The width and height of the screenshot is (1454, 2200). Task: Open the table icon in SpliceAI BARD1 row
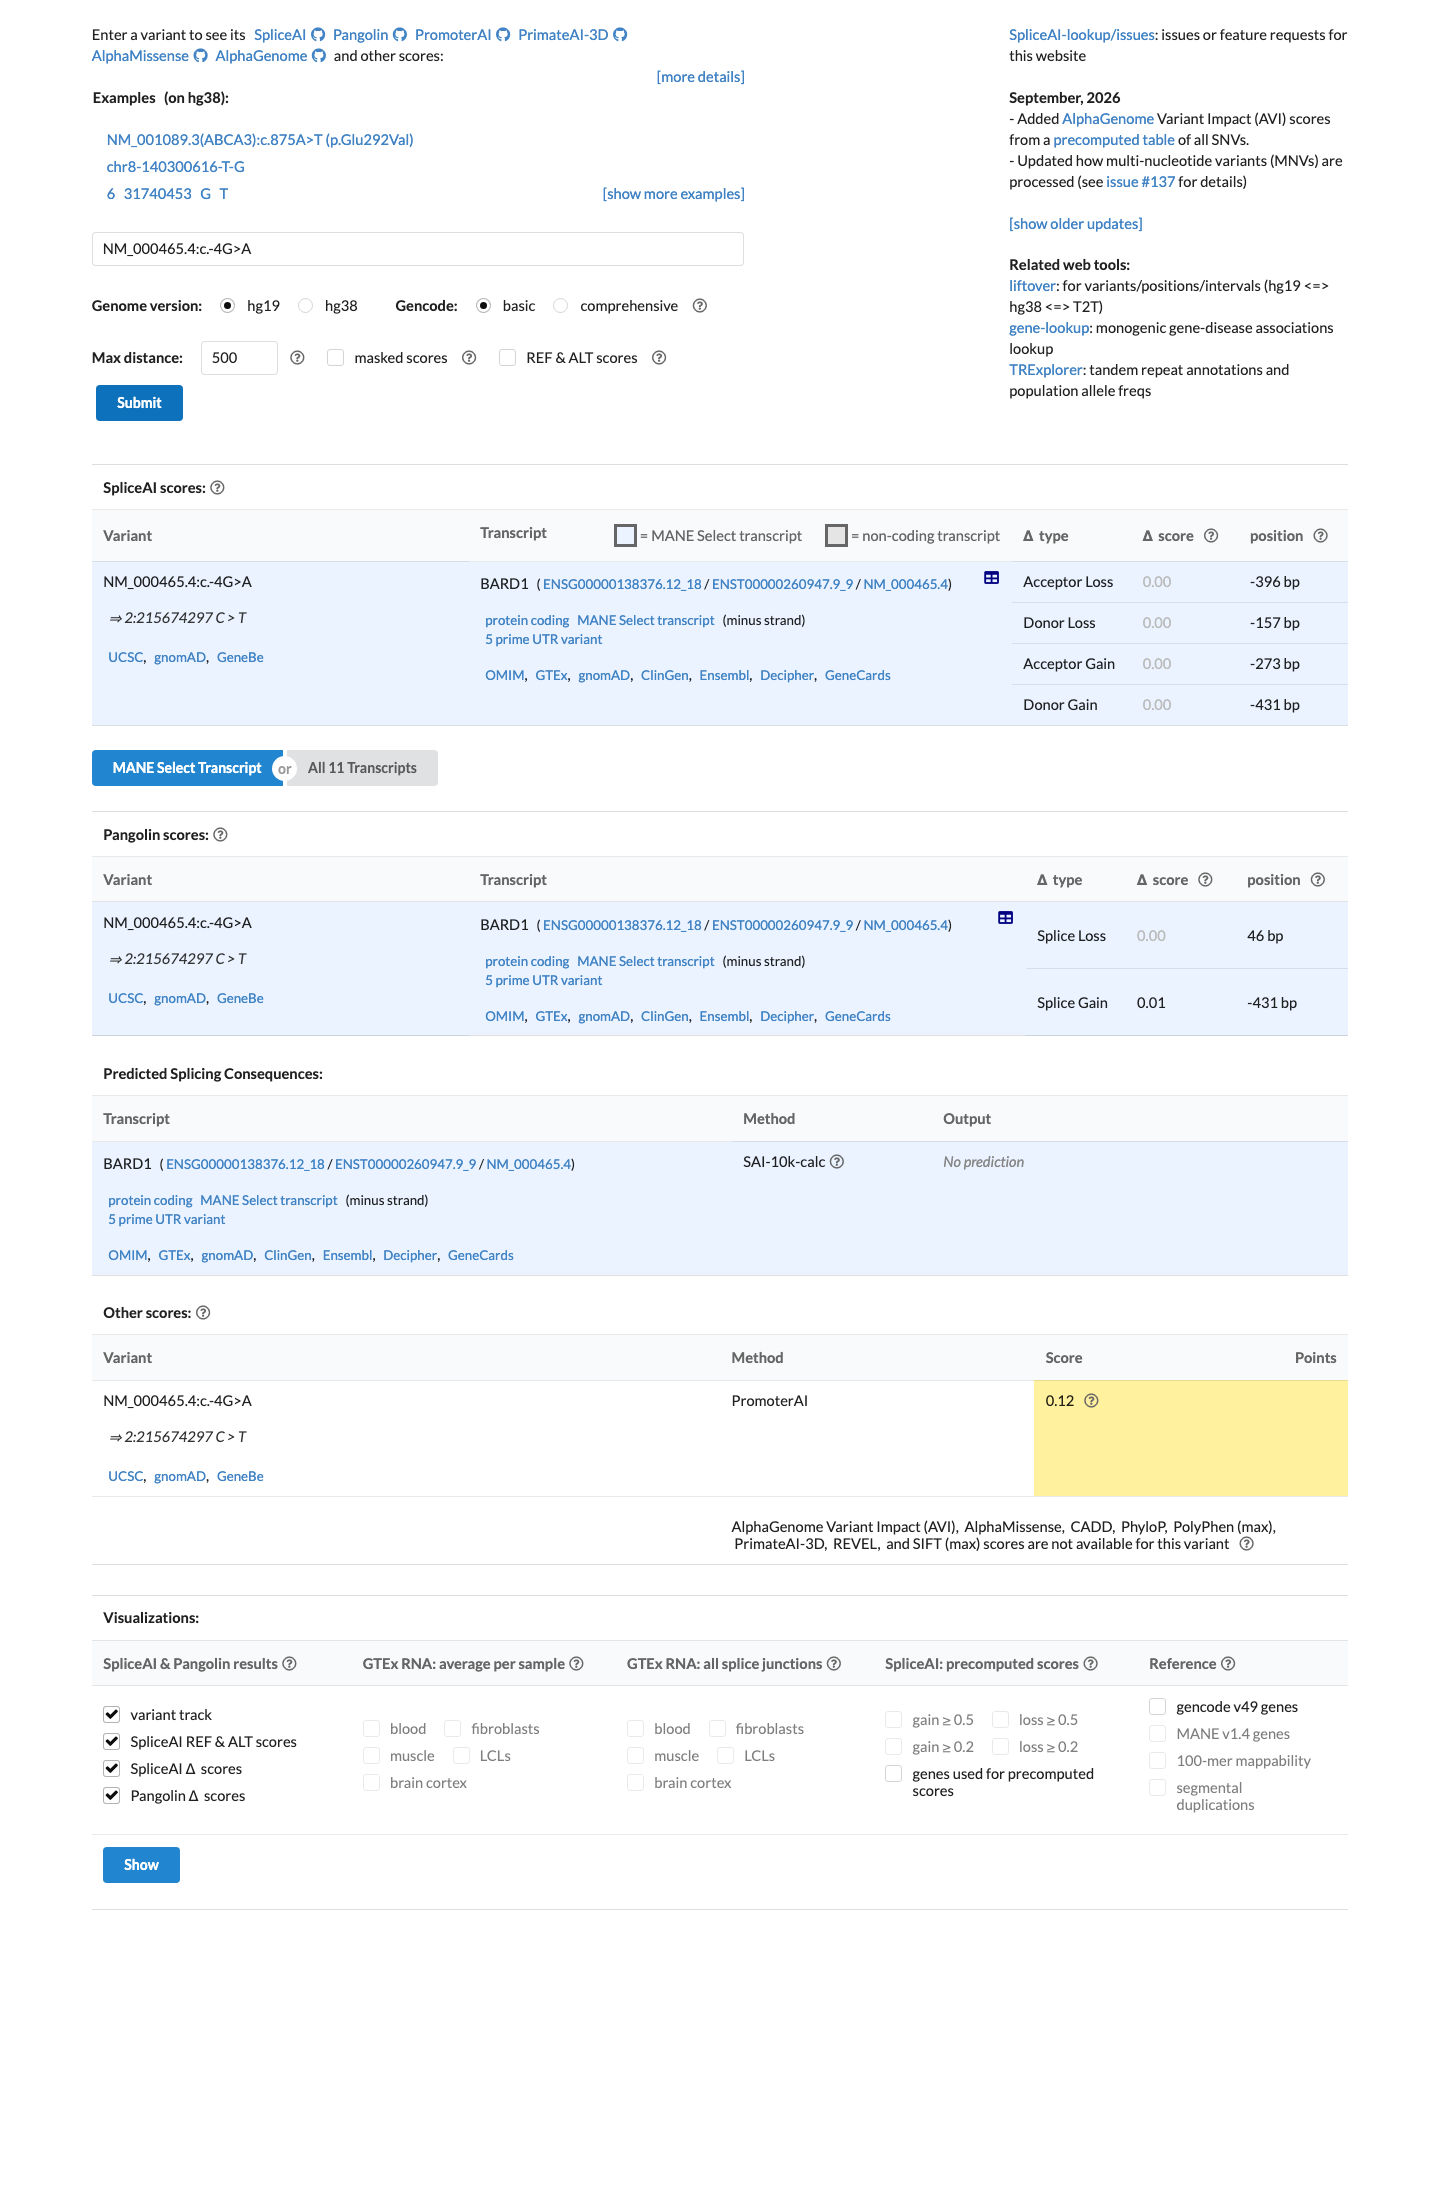[x=992, y=578]
